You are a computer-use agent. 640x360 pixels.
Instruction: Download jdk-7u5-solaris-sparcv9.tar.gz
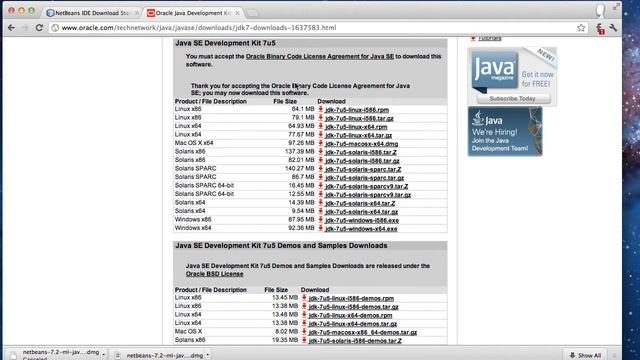[x=368, y=195]
